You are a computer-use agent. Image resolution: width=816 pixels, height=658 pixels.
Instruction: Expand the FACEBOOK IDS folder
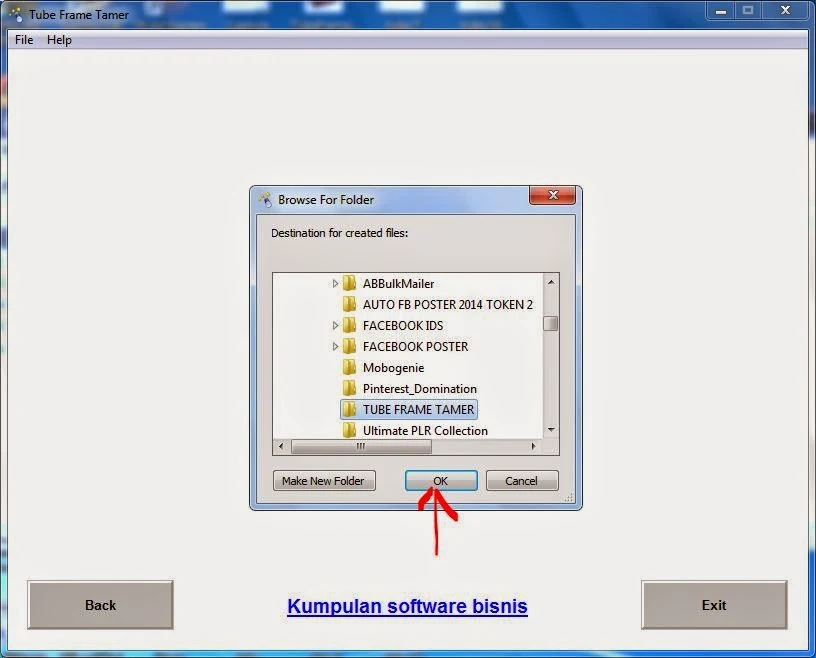click(x=335, y=325)
